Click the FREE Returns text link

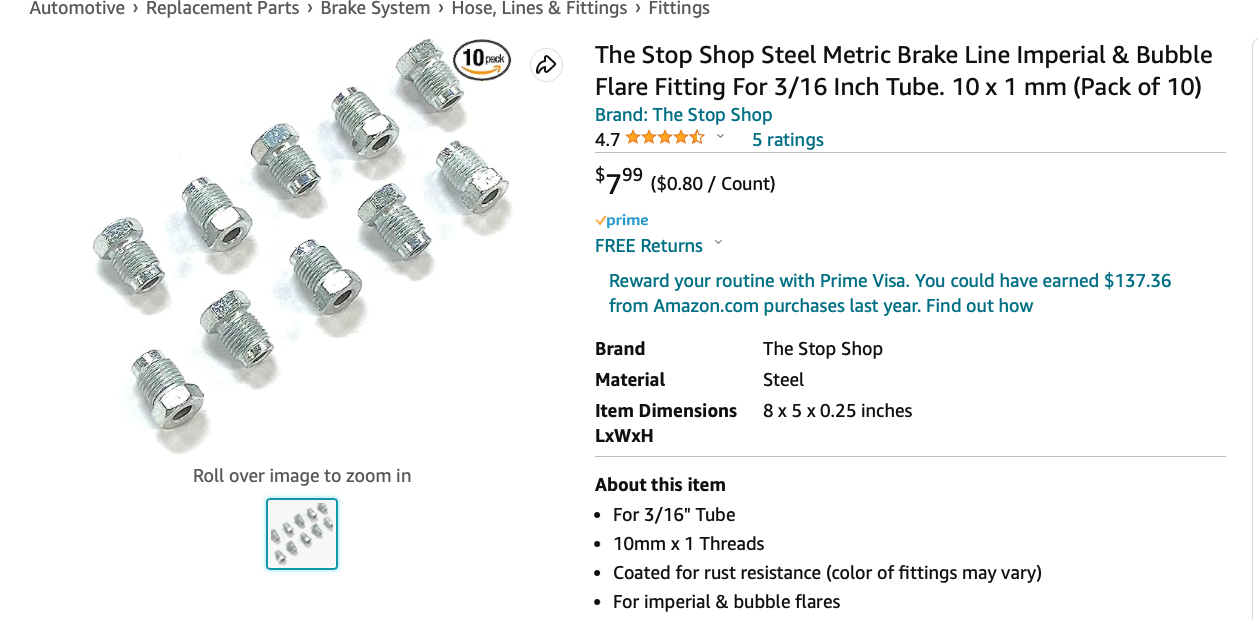[648, 245]
